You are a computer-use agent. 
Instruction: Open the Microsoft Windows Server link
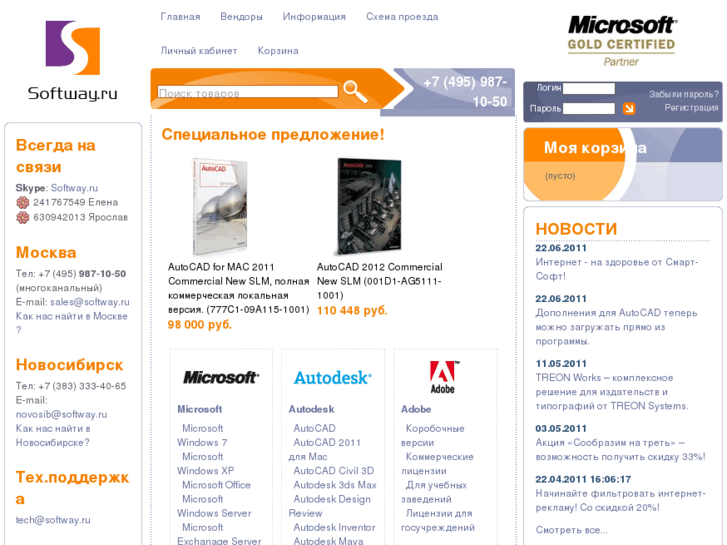214,507
